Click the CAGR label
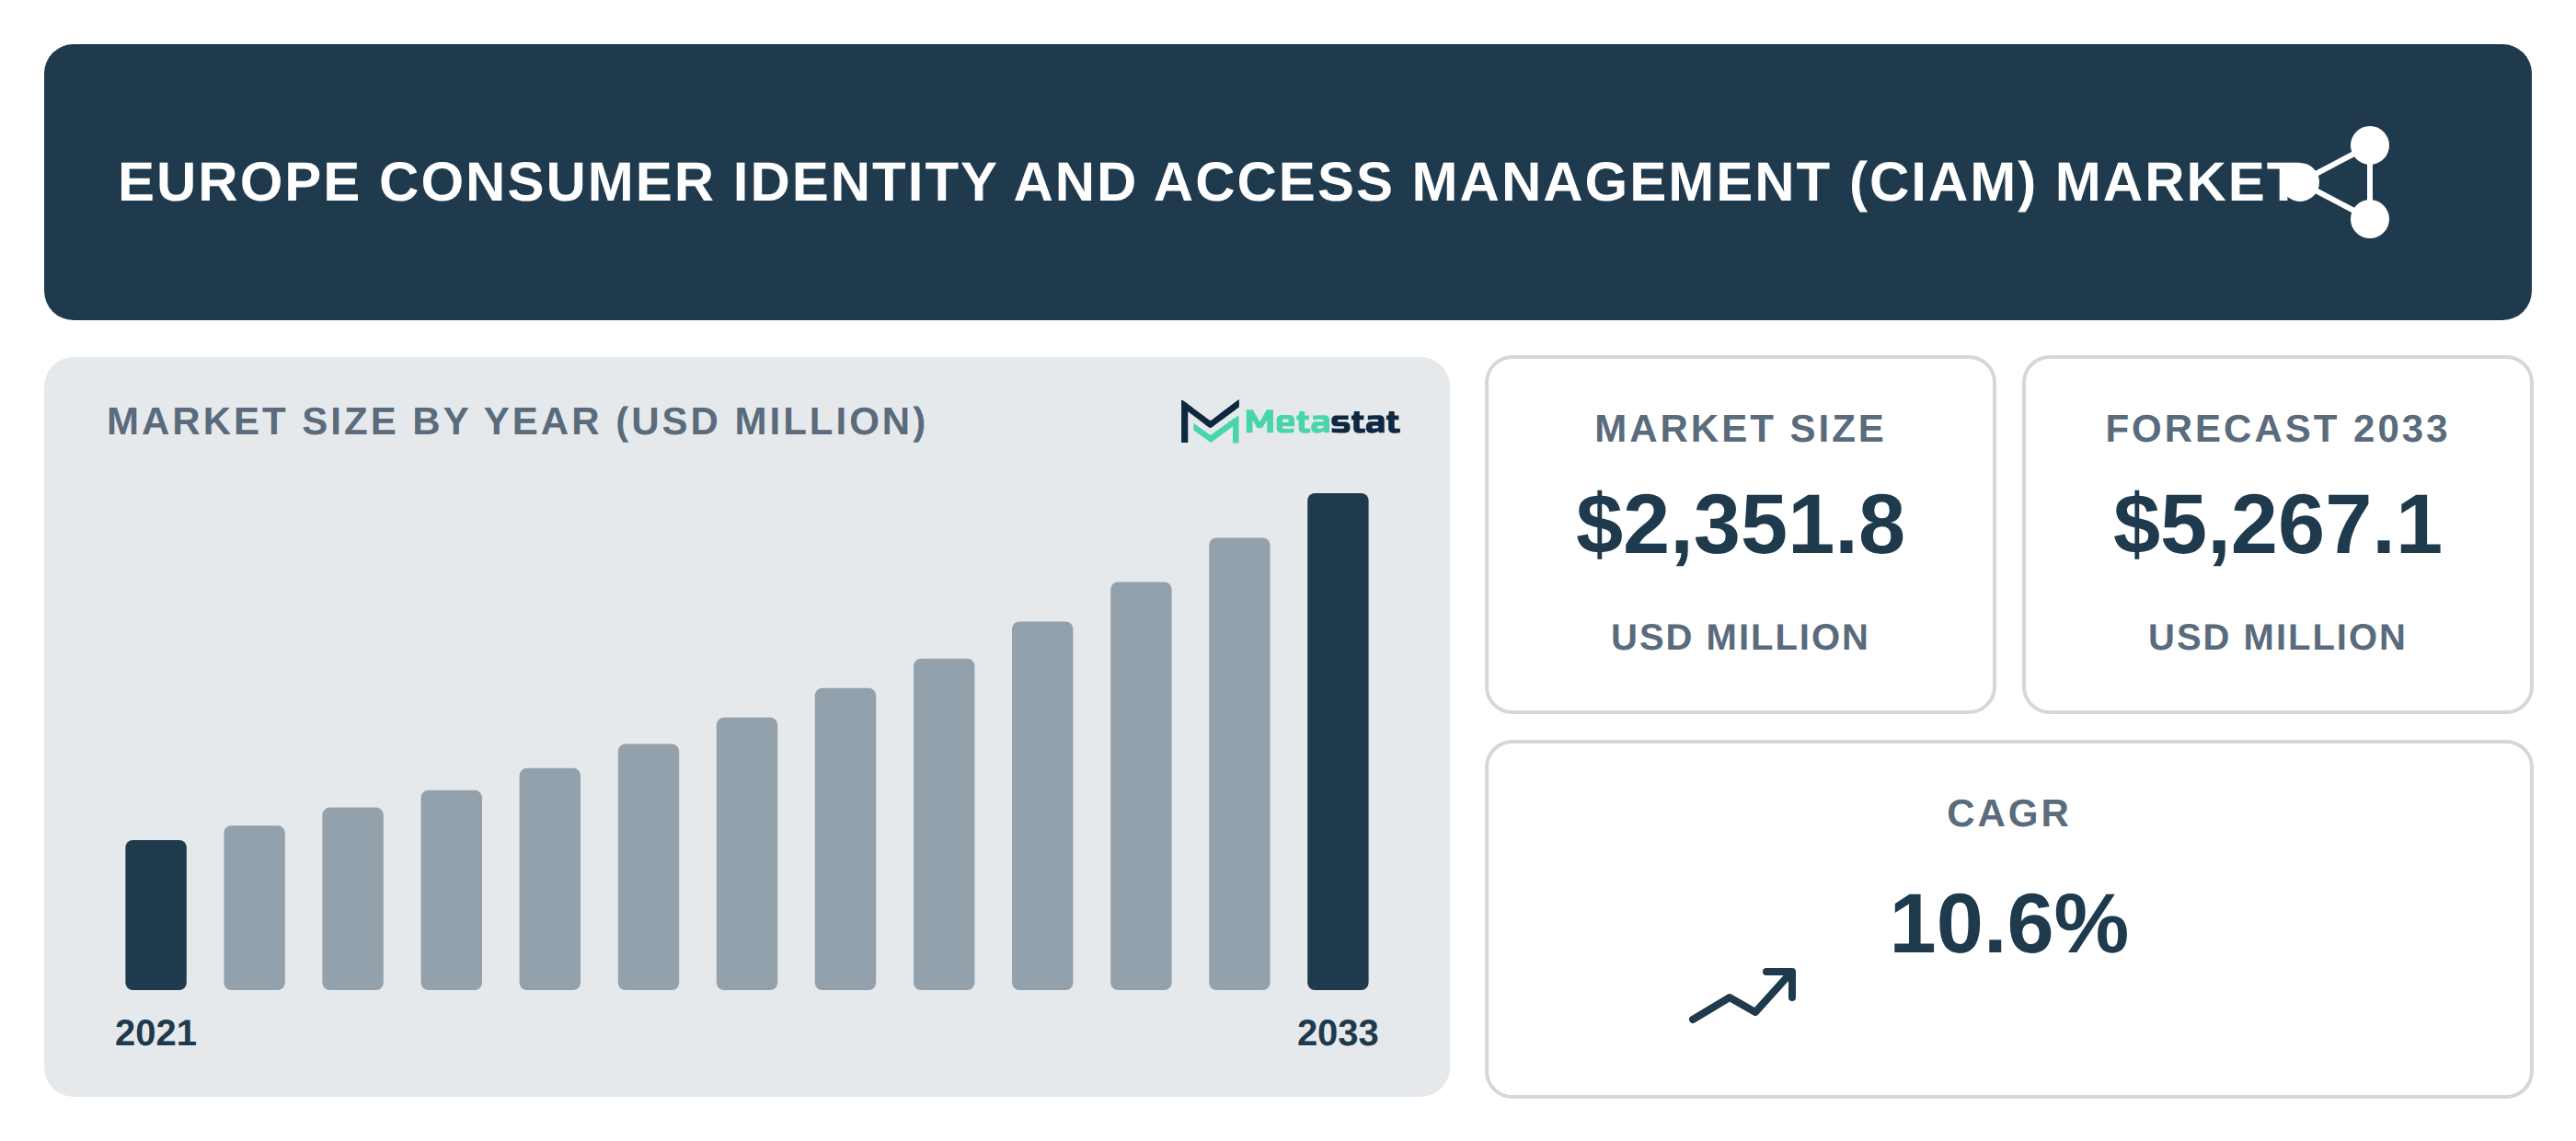The width and height of the screenshot is (2576, 1141). point(2008,813)
